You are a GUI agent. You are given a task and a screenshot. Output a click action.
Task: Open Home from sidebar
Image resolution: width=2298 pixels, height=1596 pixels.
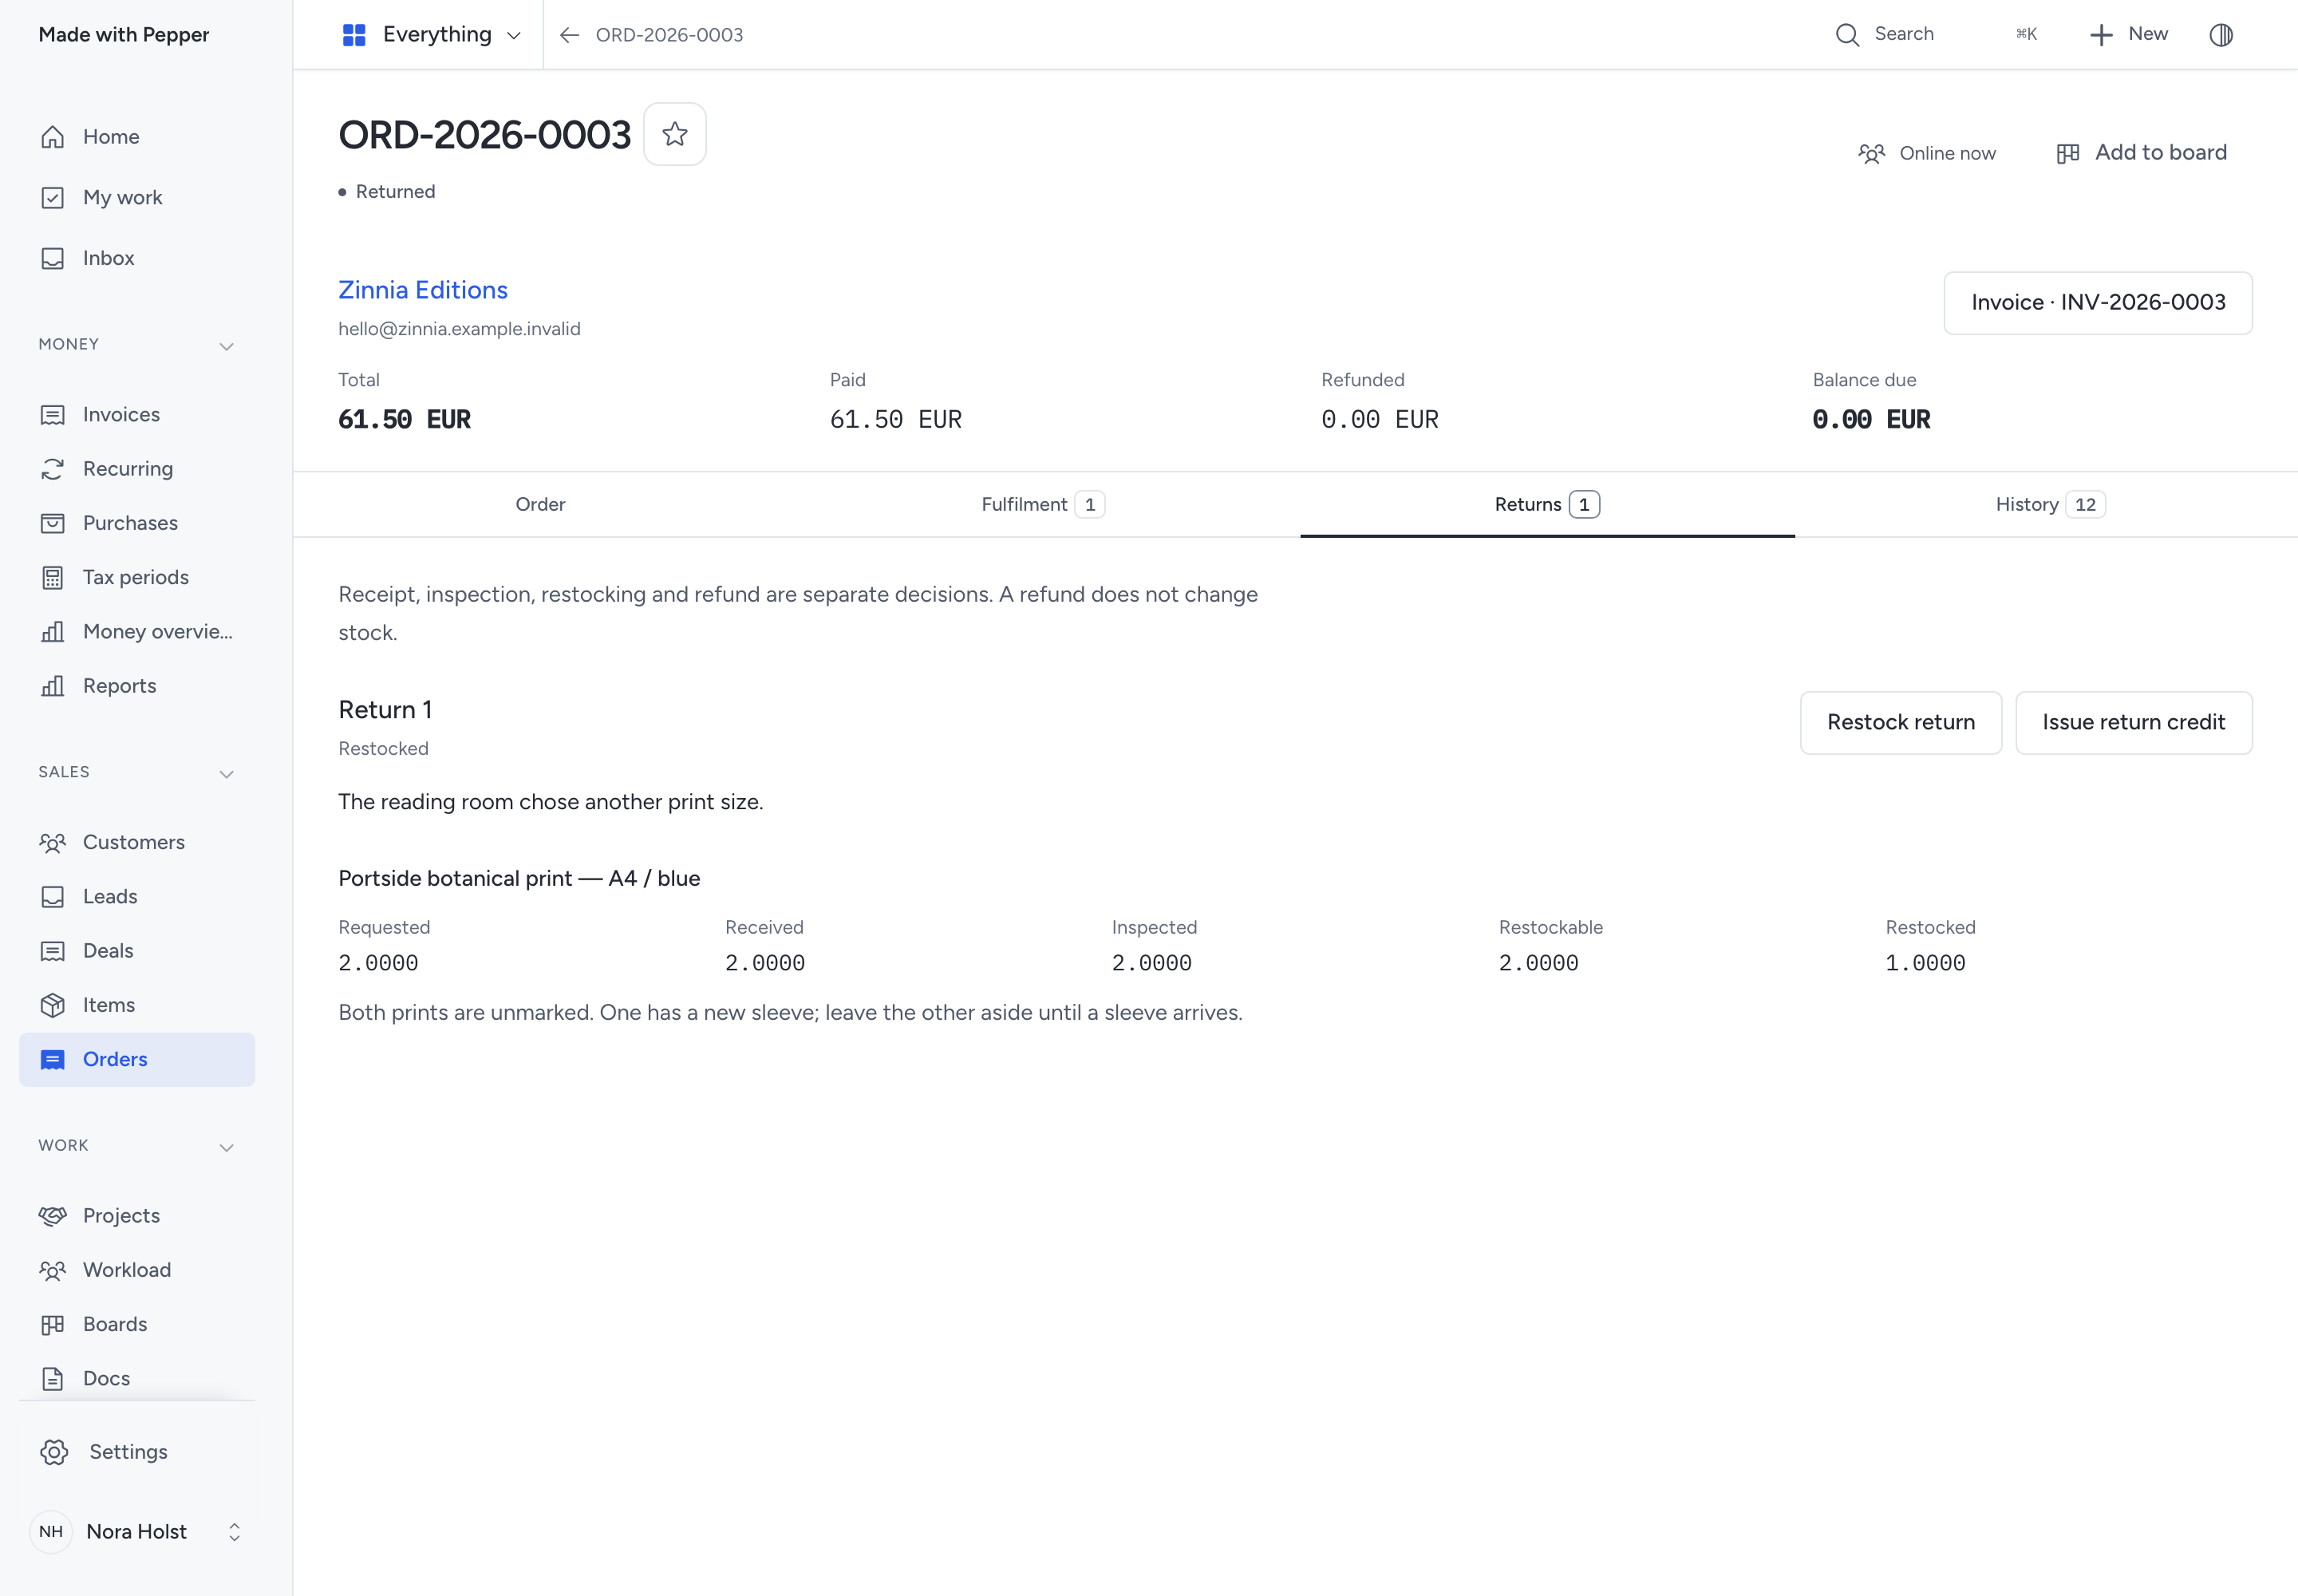pos(137,137)
